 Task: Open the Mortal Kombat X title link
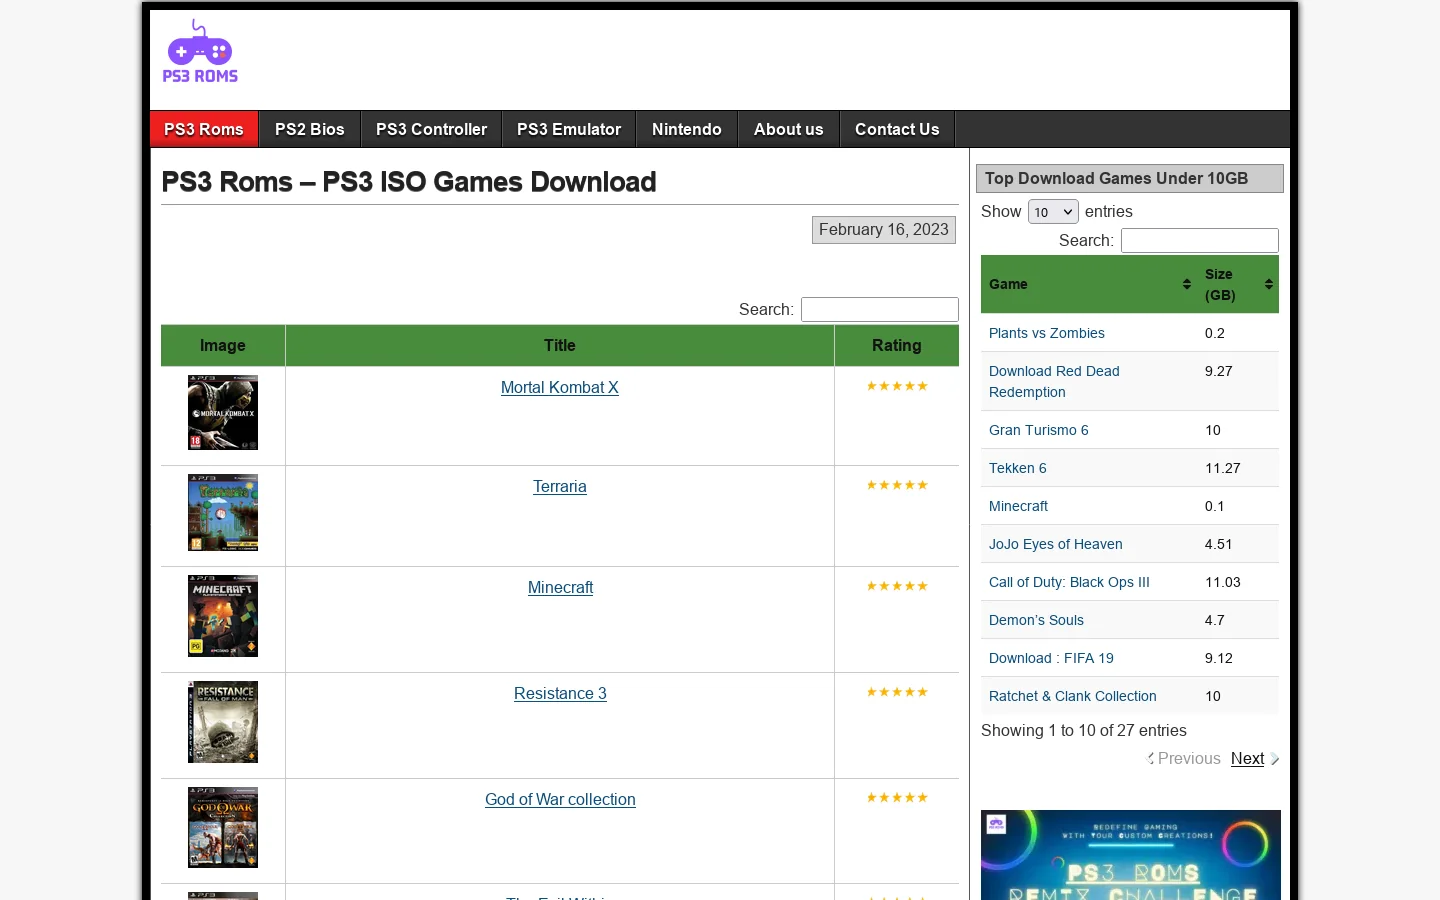tap(560, 387)
